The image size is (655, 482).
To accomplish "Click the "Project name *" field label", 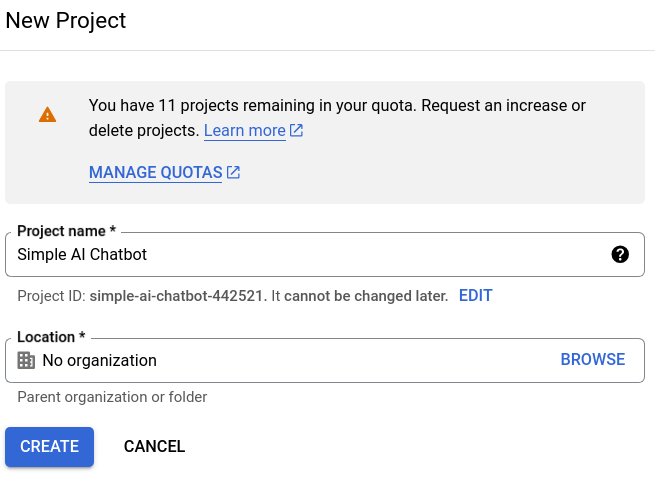I will pos(66,231).
